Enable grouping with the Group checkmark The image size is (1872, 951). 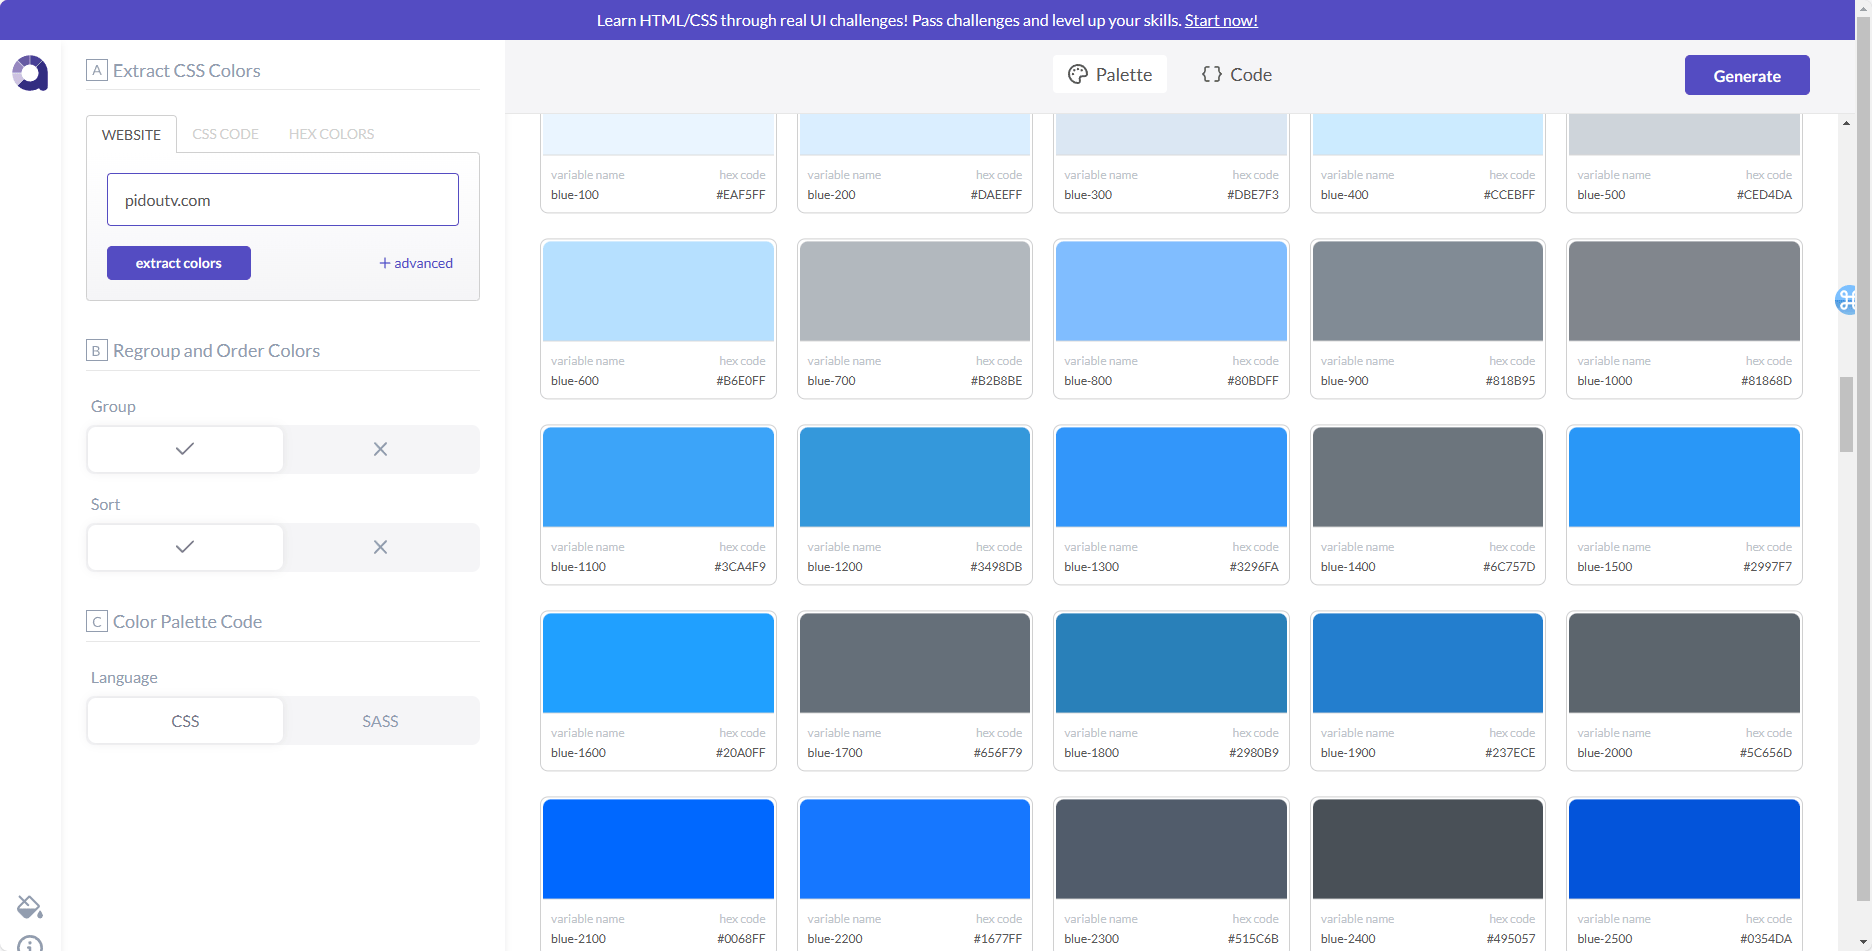click(185, 449)
